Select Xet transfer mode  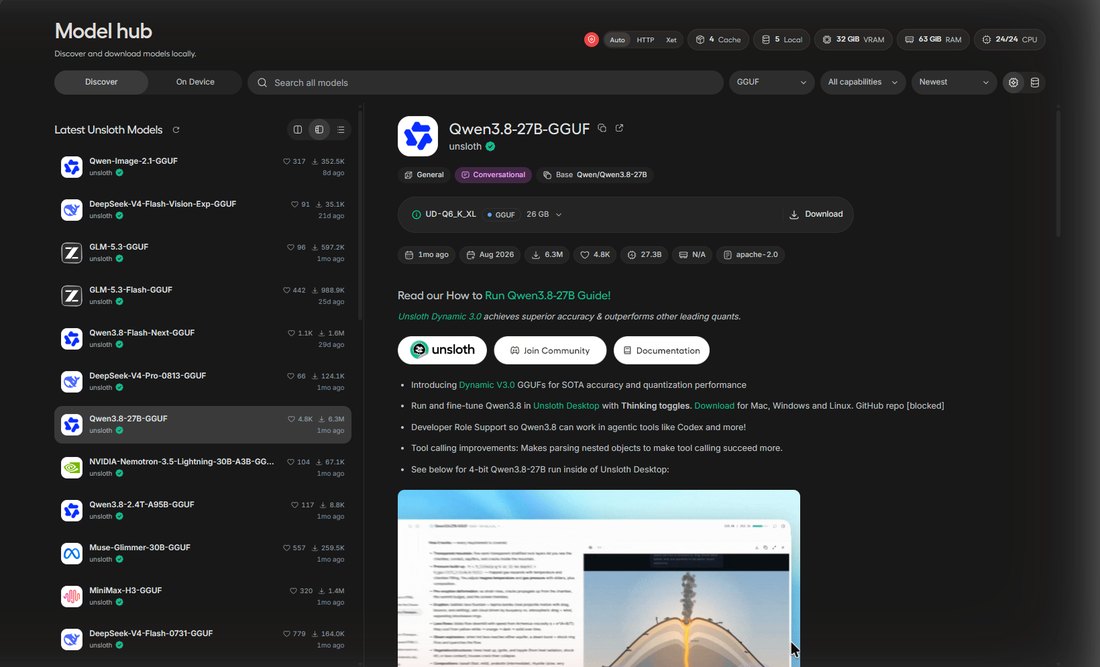point(671,40)
